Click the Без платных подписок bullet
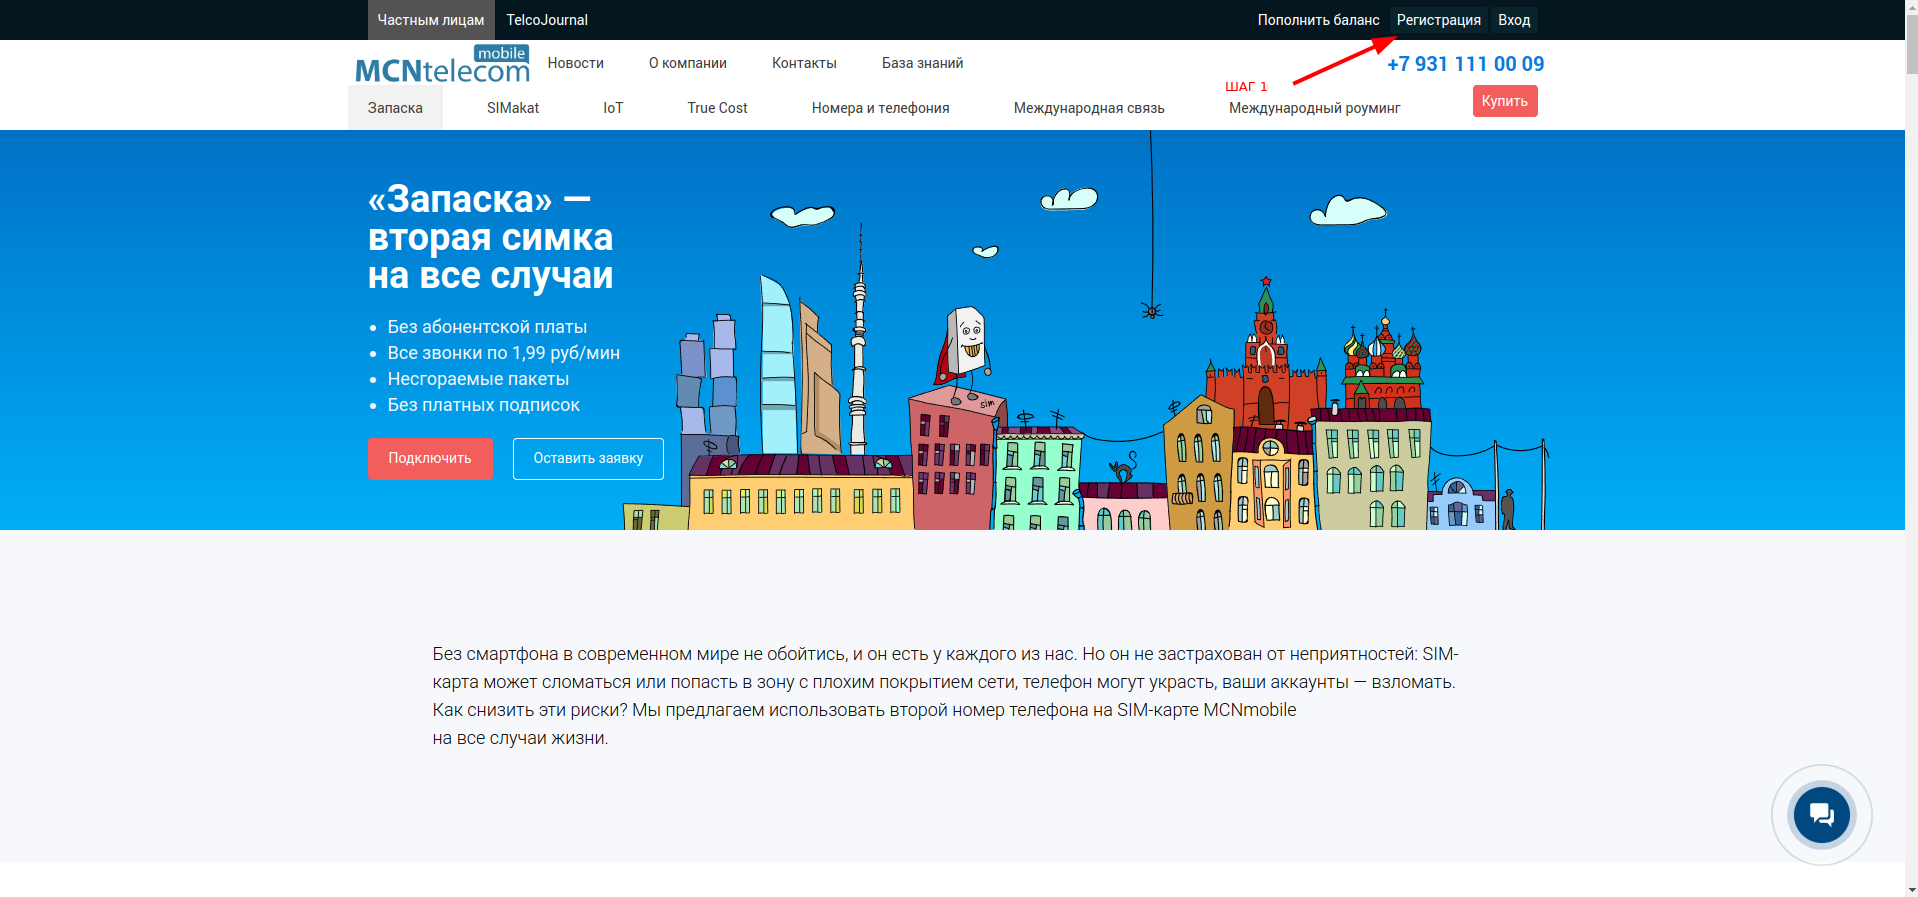The width and height of the screenshot is (1918, 897). tap(484, 405)
